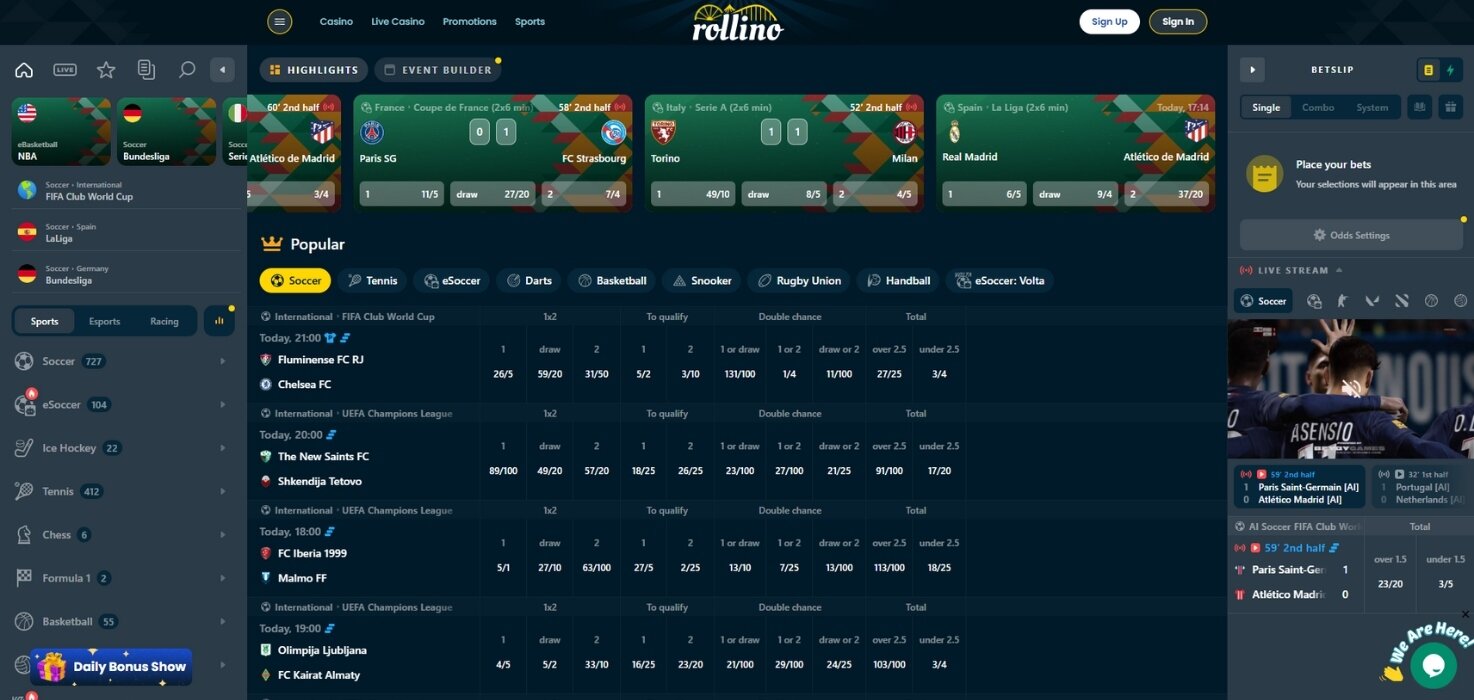Select Counter-Strike icon in live stream filter
Image resolution: width=1474 pixels, height=700 pixels.
click(1343, 300)
